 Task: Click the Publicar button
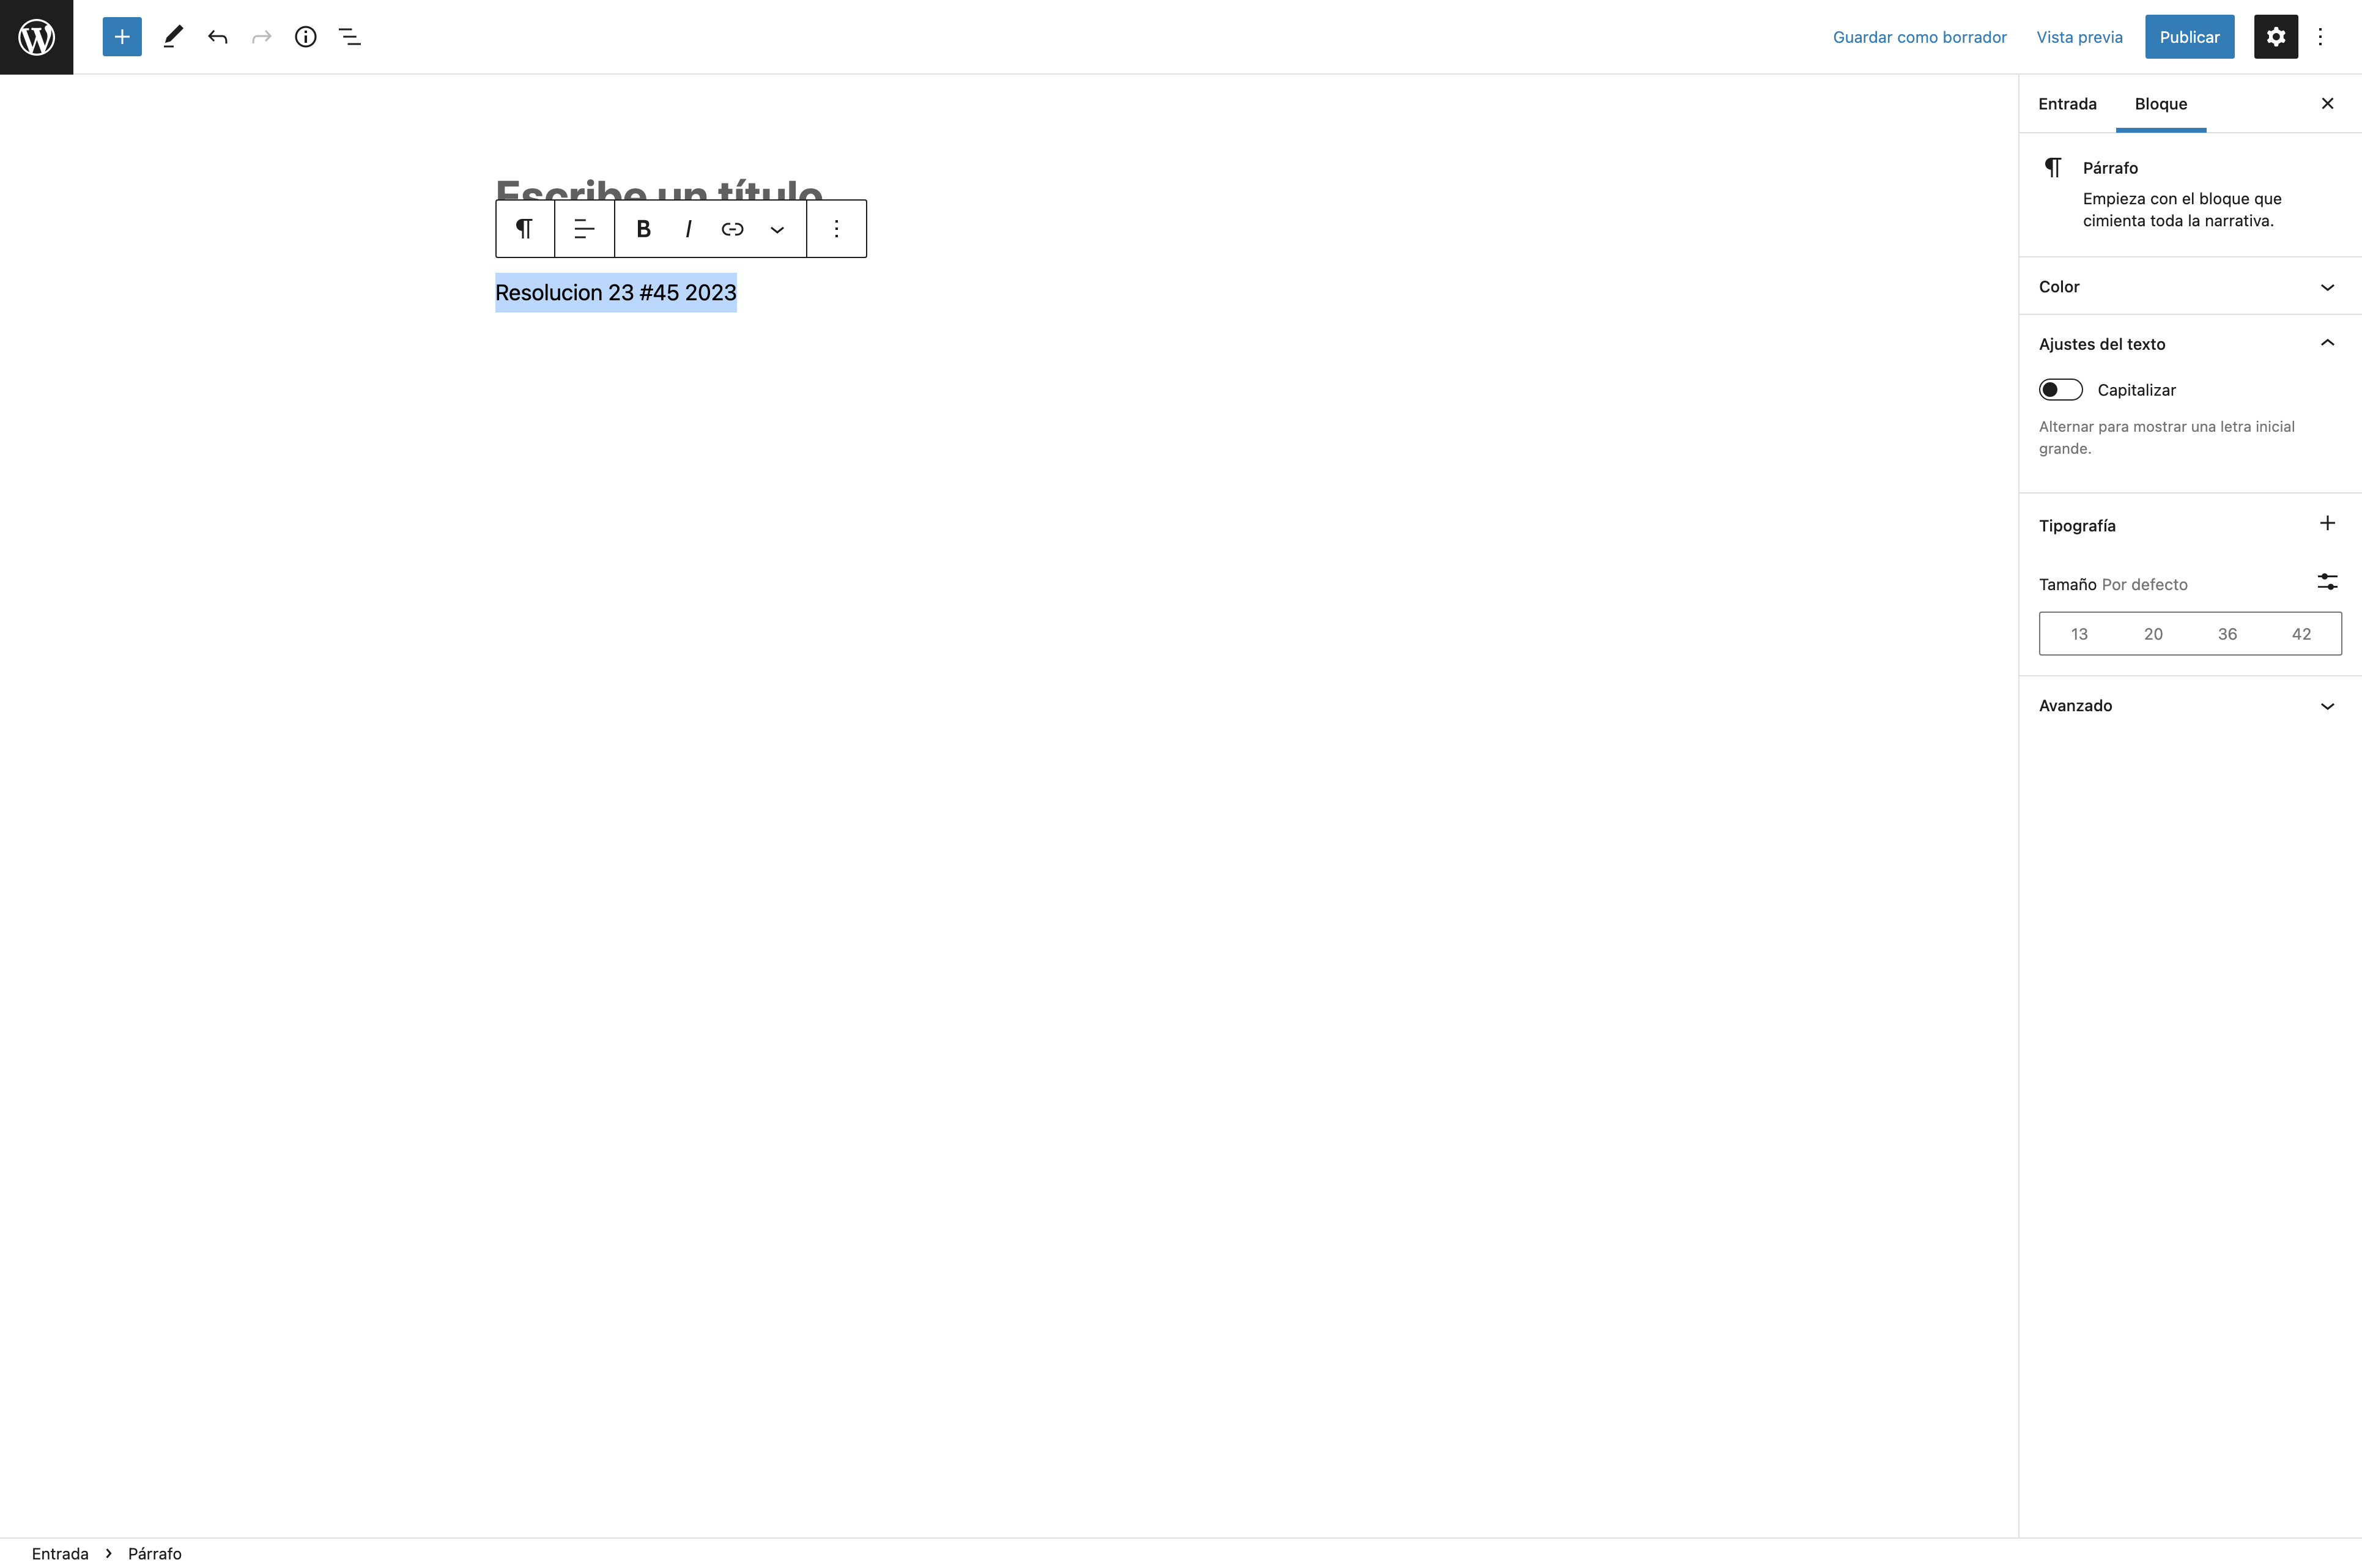(x=2189, y=37)
